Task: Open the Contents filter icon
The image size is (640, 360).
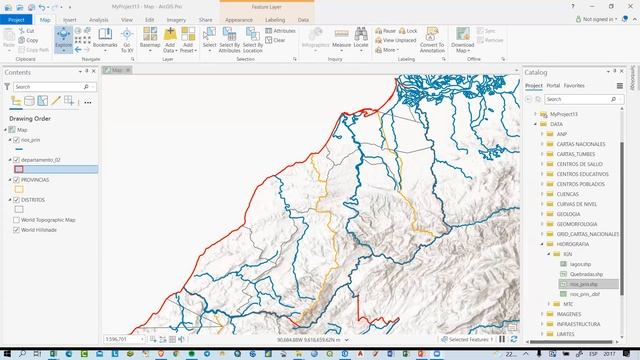Action: click(7, 87)
